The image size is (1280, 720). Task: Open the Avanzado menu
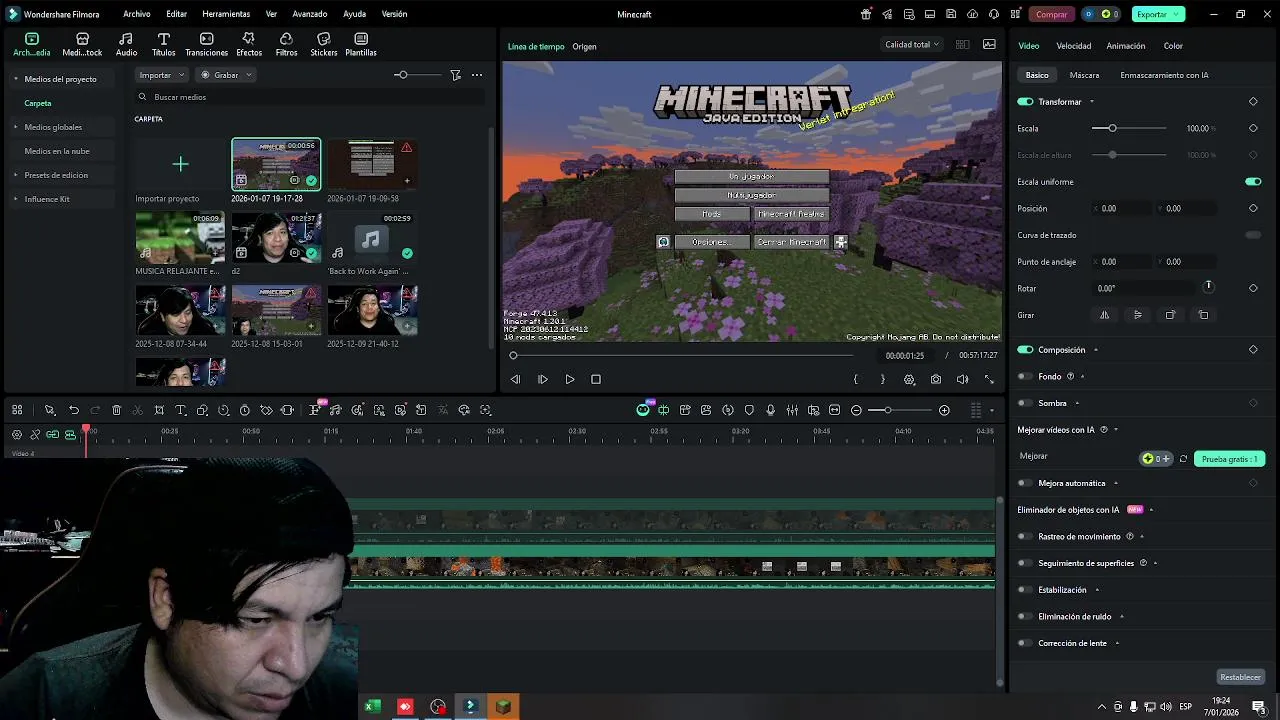click(309, 14)
